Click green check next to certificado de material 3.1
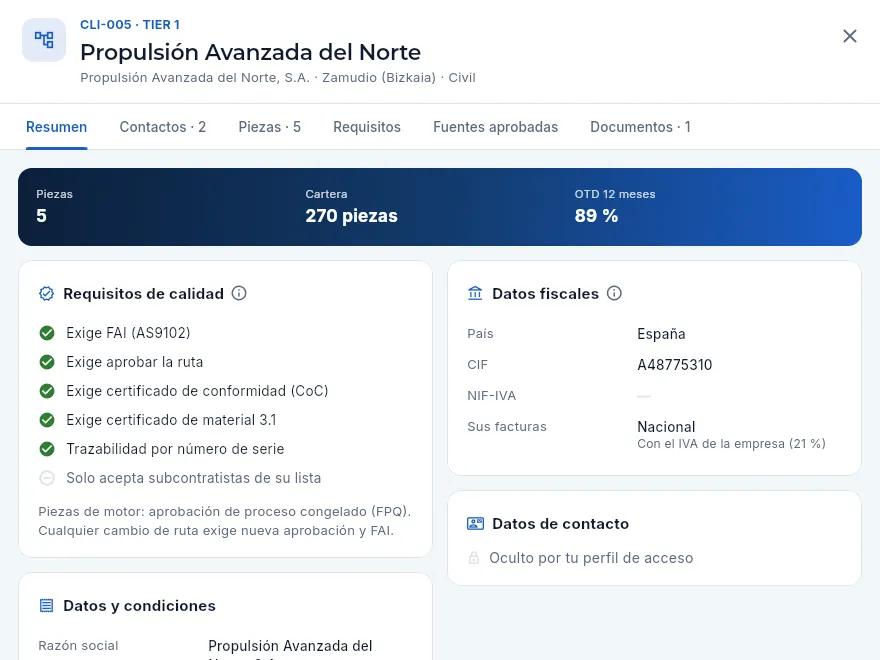The image size is (880, 660). pyautogui.click(x=47, y=420)
